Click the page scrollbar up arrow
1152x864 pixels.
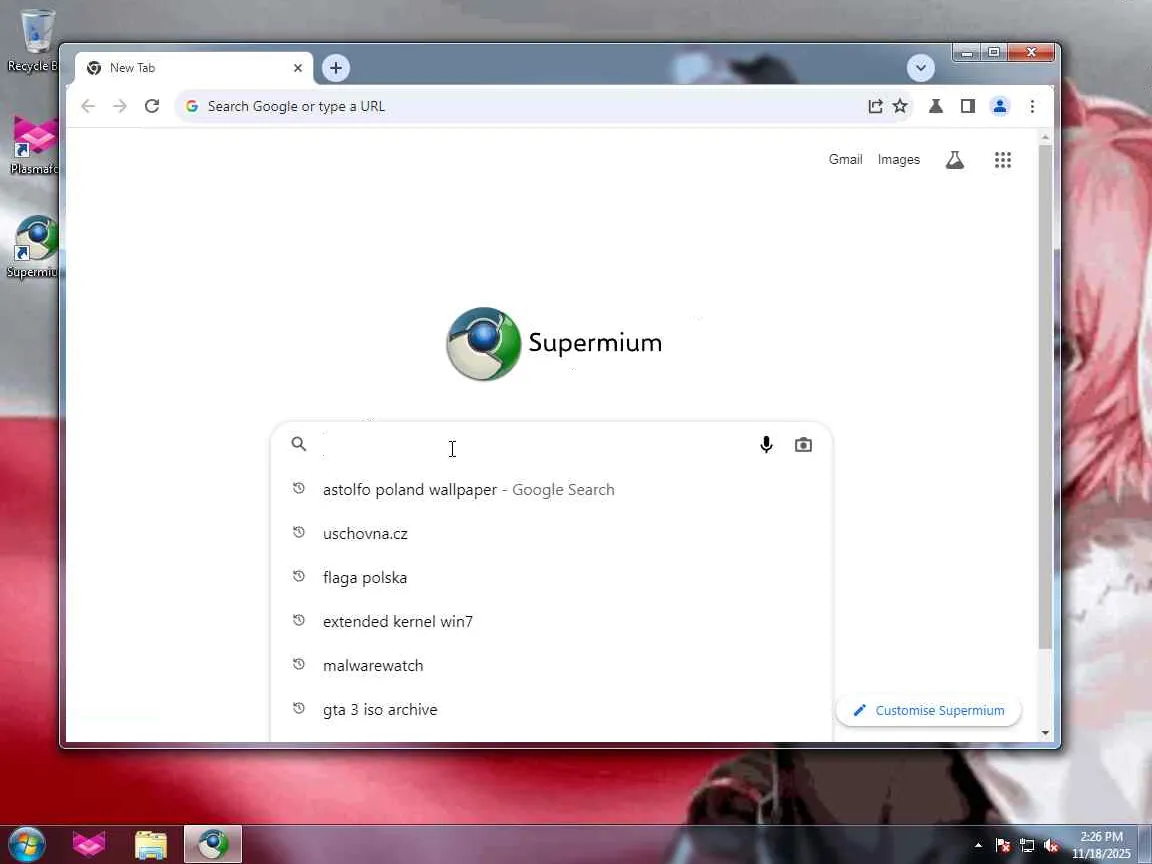1045,137
